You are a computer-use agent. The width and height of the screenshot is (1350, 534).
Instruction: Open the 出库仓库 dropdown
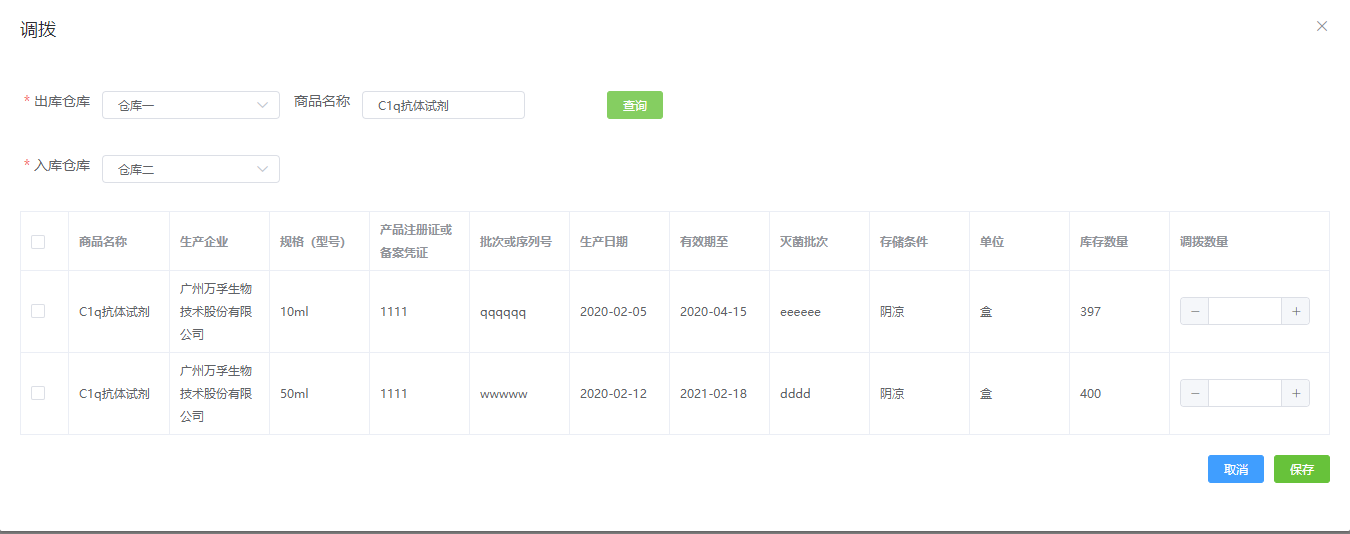tap(190, 105)
